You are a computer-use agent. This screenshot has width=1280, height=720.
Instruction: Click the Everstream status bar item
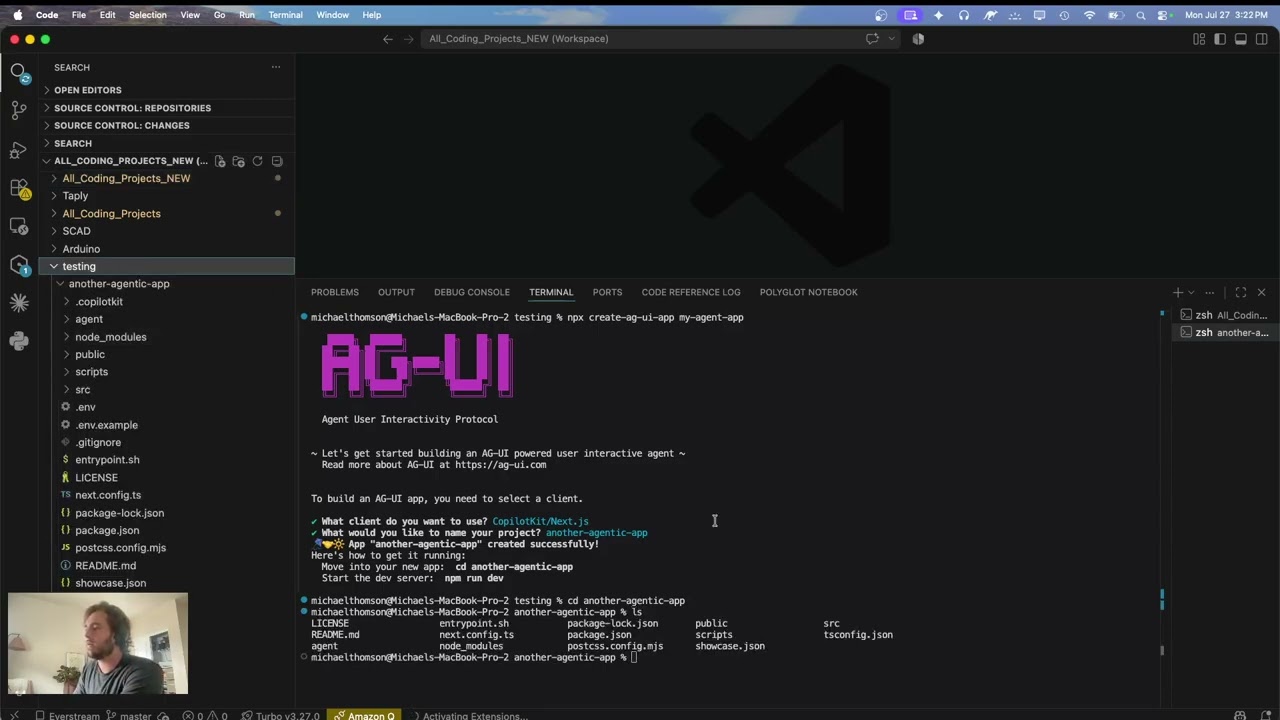pyautogui.click(x=67, y=715)
